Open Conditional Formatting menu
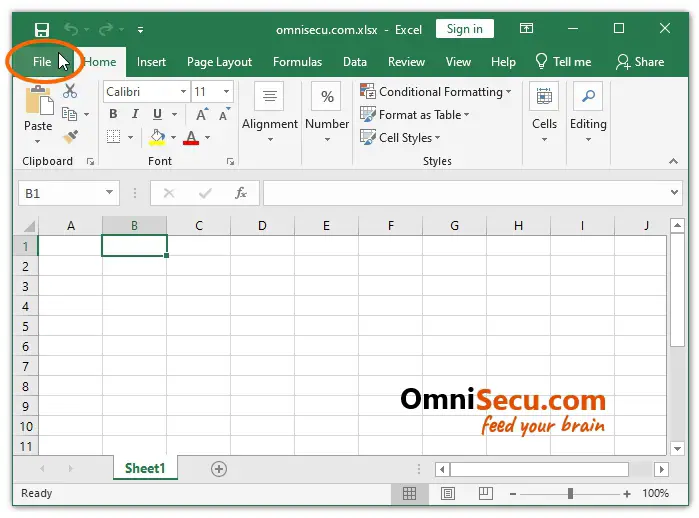699x518 pixels. pos(436,92)
